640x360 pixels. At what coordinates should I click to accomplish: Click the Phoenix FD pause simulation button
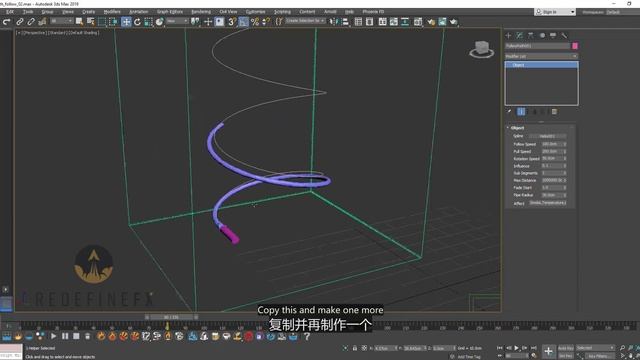click(65, 336)
